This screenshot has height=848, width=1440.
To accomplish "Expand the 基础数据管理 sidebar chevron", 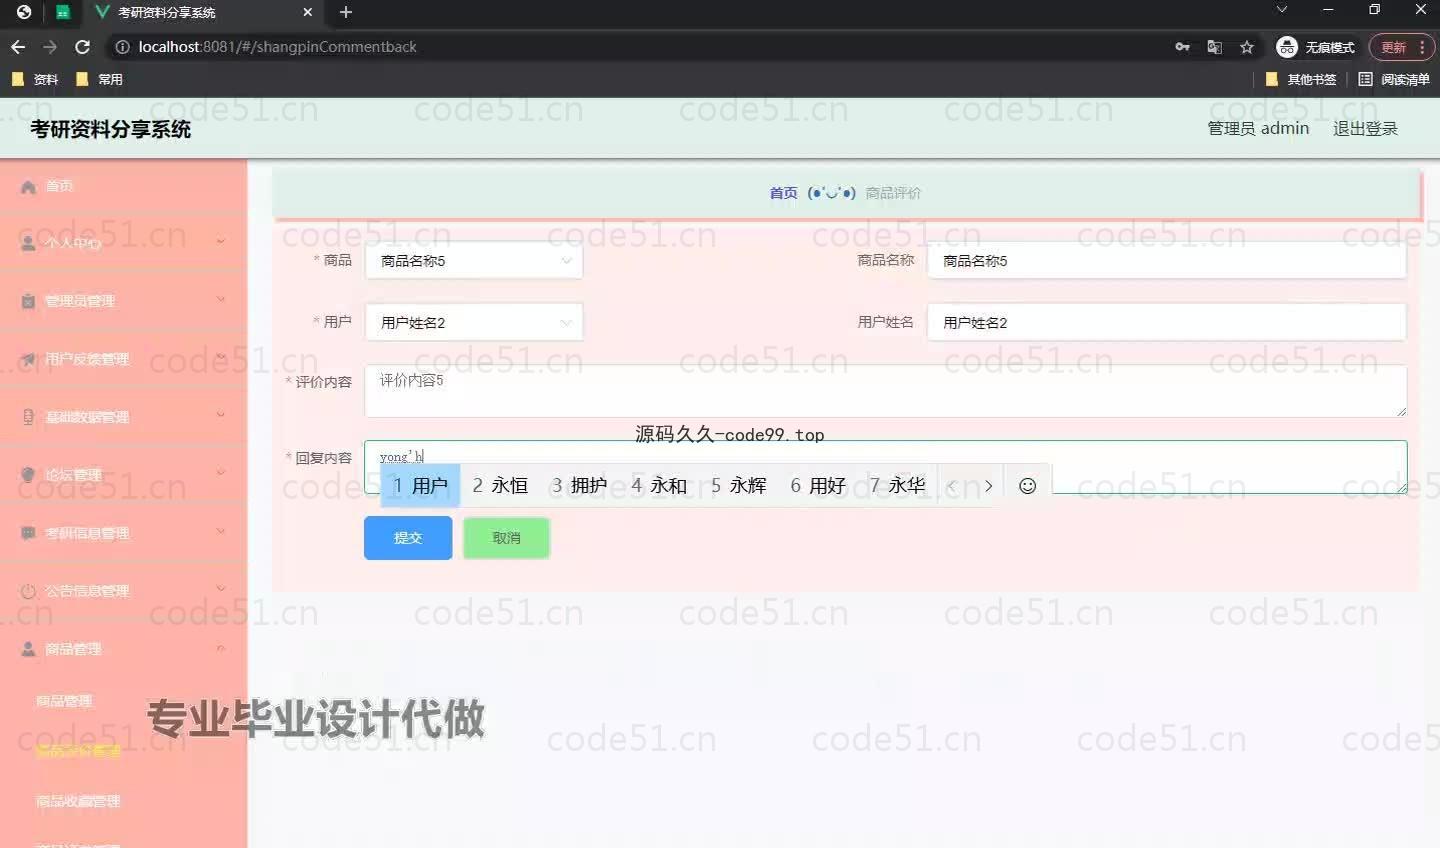I will click(x=221, y=415).
